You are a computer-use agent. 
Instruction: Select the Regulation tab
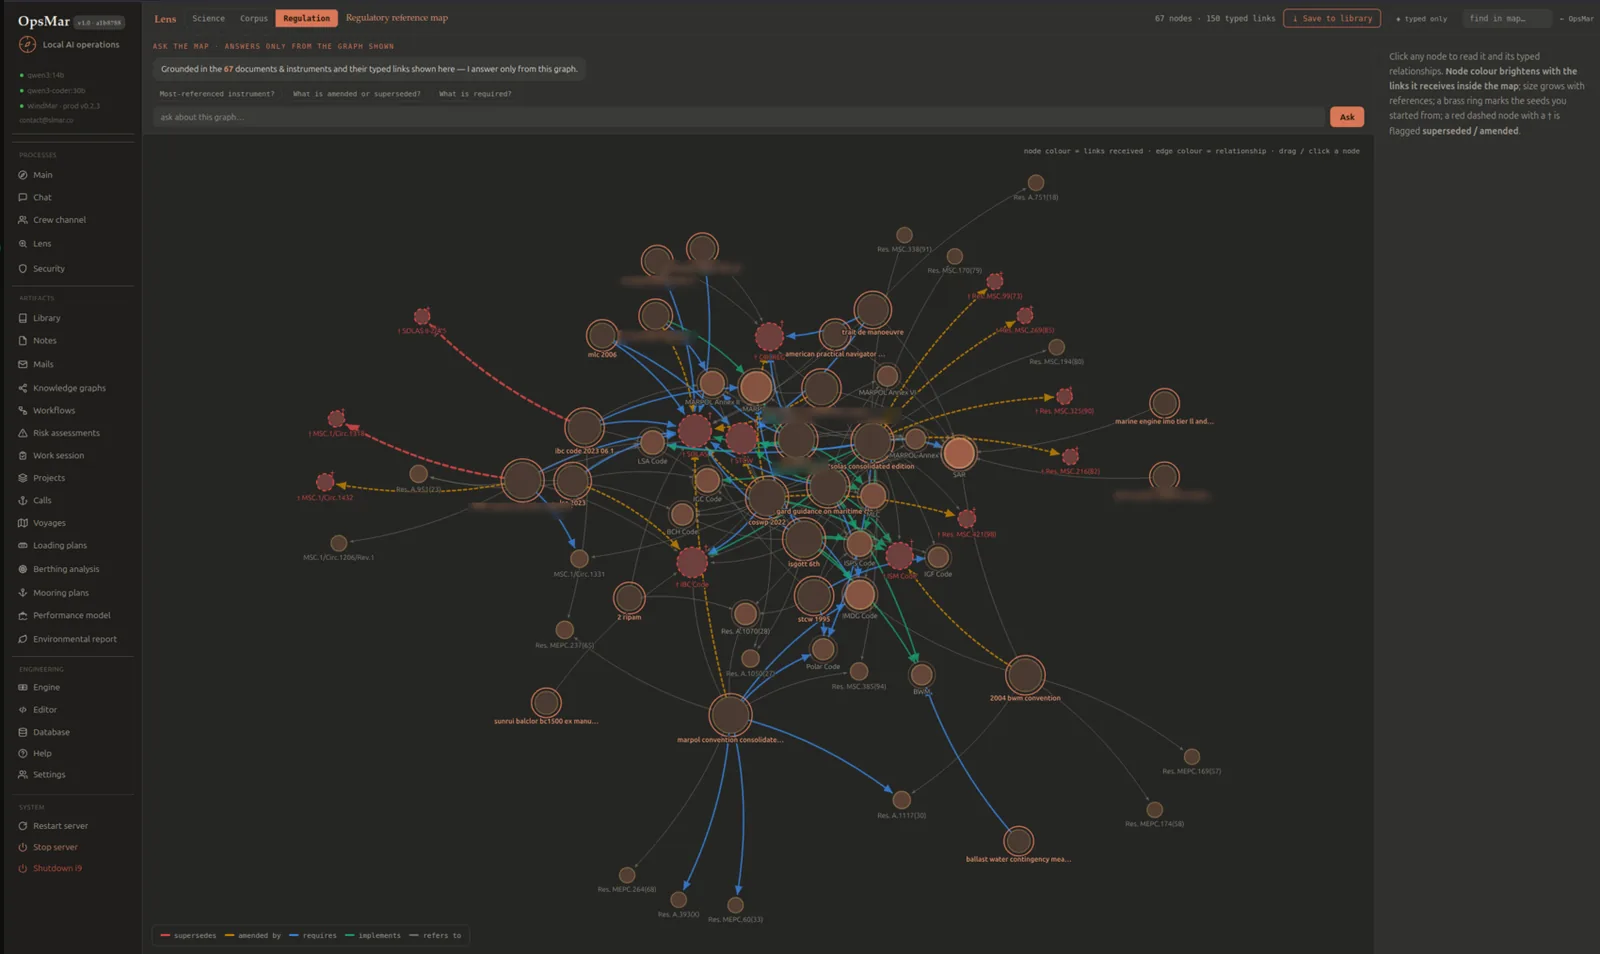306,18
